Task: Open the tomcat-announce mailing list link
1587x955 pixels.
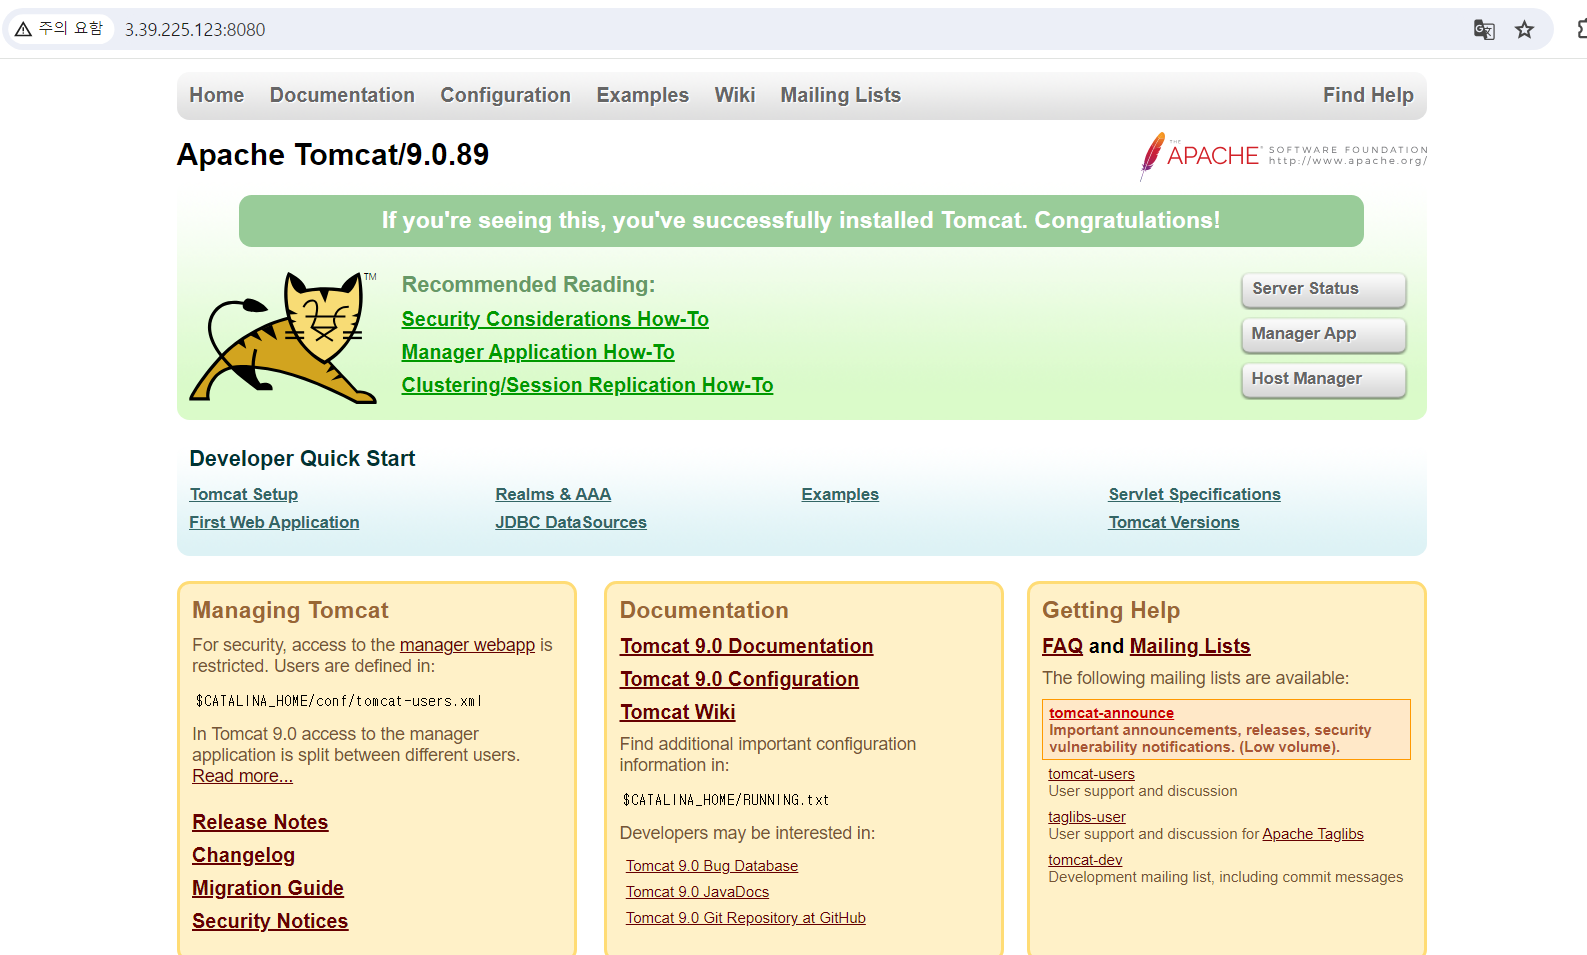Action: point(1111,713)
